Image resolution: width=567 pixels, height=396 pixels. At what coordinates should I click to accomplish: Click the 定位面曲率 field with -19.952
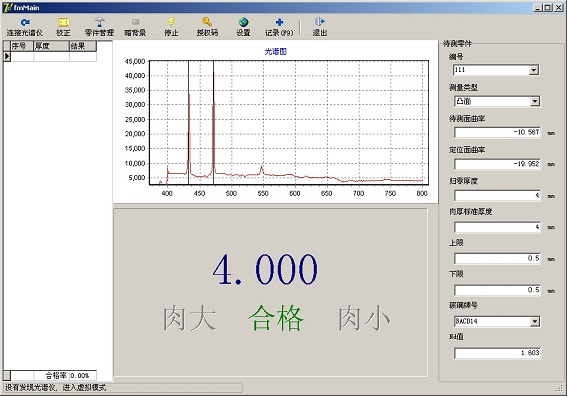coord(497,164)
